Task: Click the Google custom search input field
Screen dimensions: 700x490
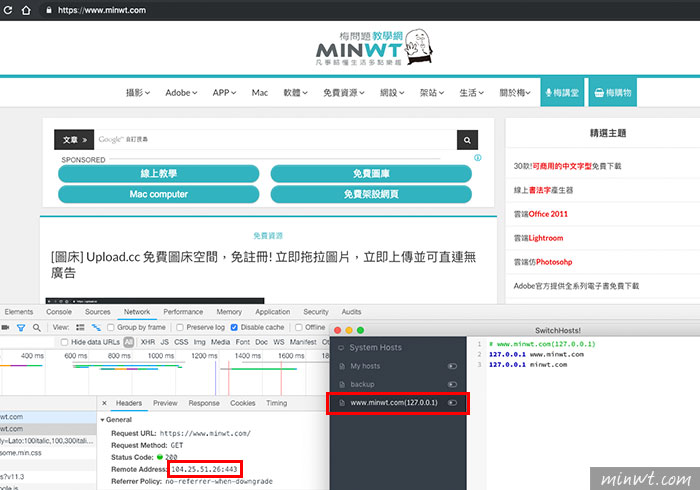Action: click(275, 140)
